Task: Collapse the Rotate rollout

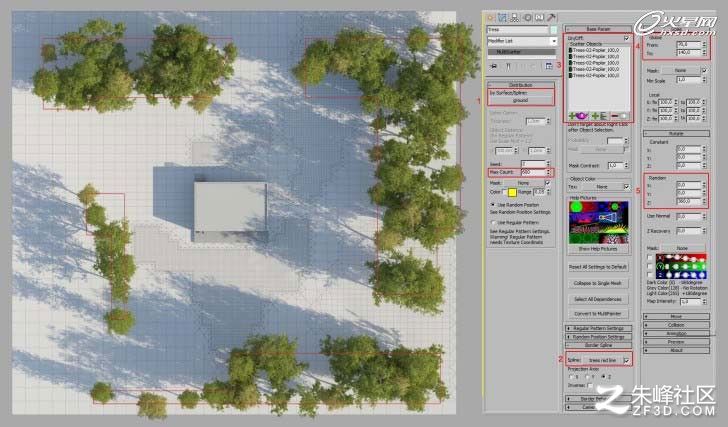Action: point(676,133)
